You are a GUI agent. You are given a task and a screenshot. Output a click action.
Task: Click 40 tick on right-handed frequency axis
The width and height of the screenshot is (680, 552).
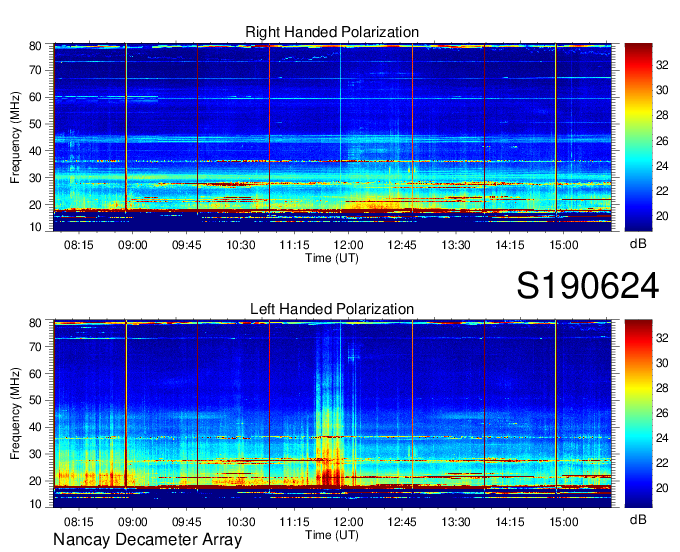coord(35,151)
